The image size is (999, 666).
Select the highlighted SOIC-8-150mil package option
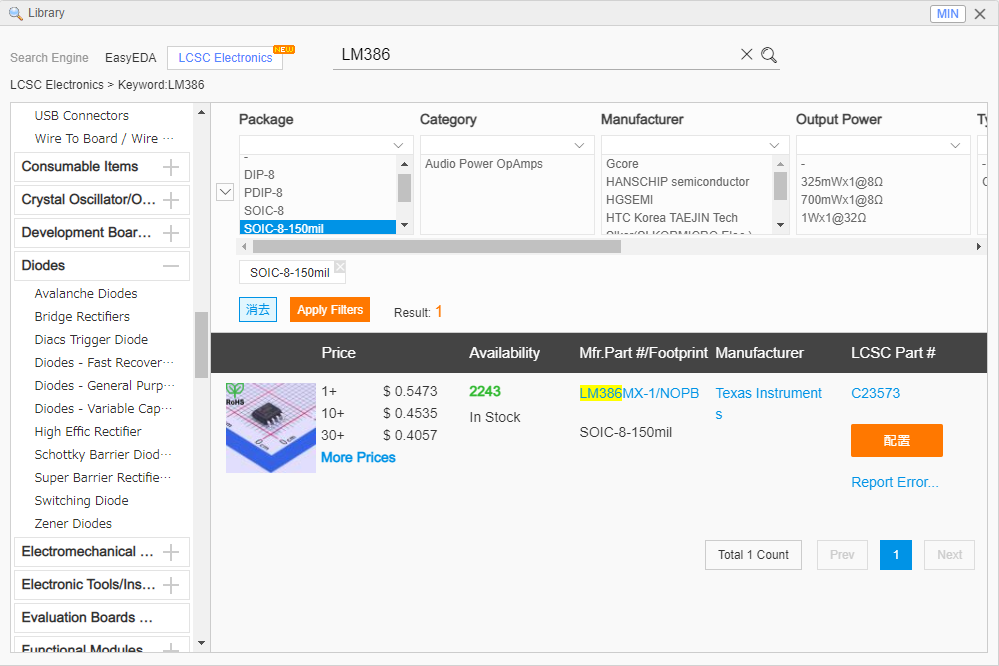click(x=318, y=228)
